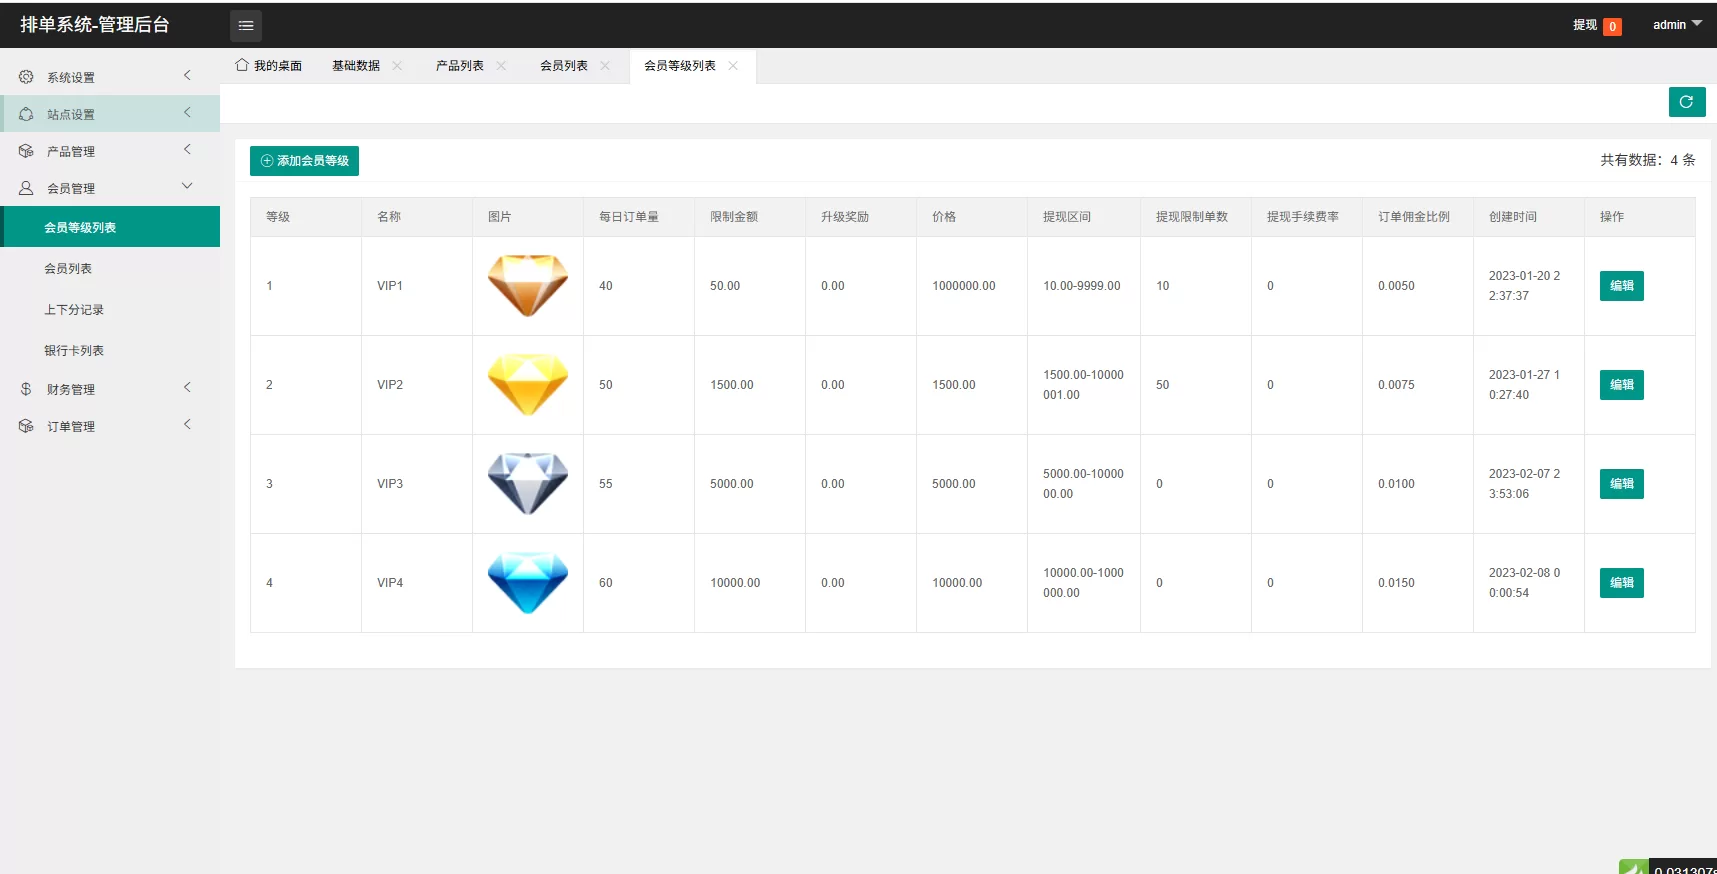The width and height of the screenshot is (1717, 874).
Task: Click the green refresh icon button
Action: [1686, 102]
